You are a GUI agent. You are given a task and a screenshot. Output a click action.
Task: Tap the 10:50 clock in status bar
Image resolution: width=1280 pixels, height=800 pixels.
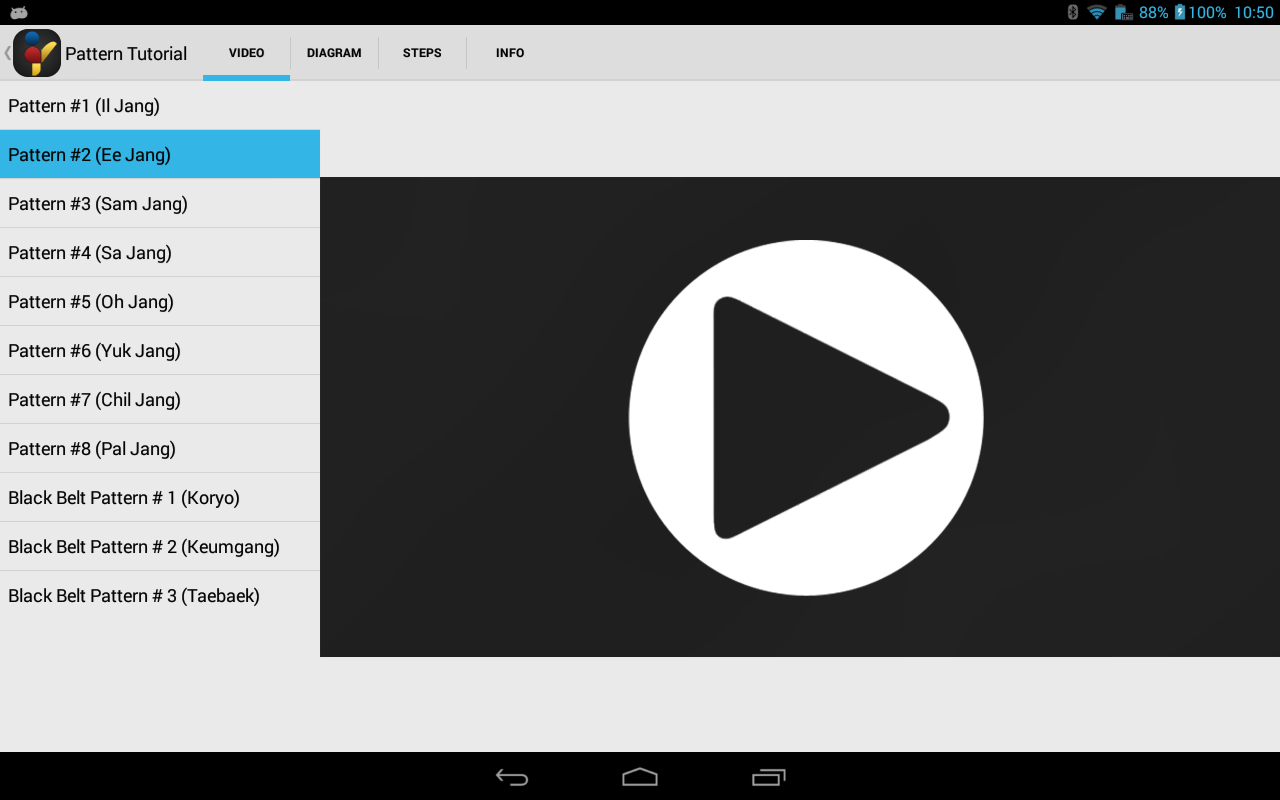coord(1254,12)
